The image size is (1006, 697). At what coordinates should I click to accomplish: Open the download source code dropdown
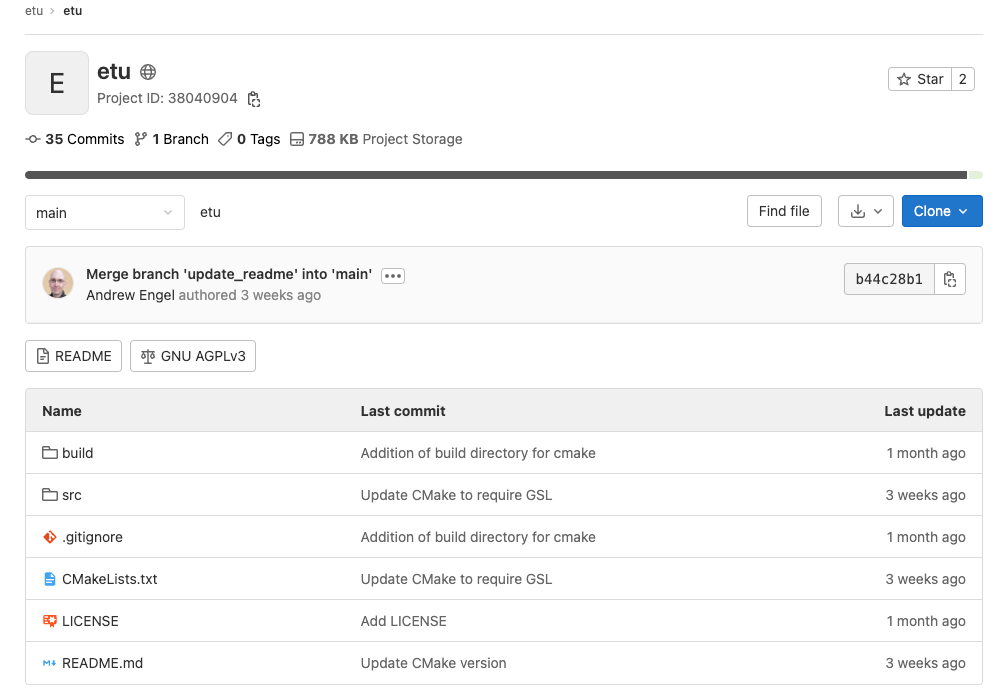pos(865,211)
